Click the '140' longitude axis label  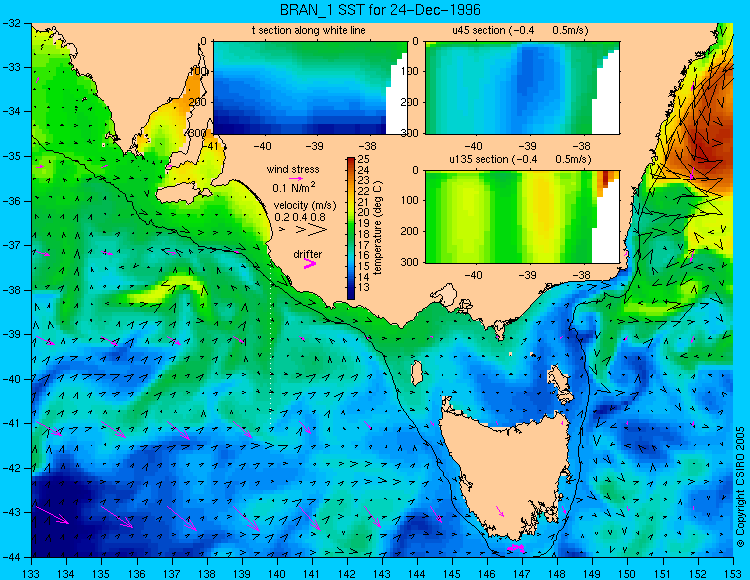[x=276, y=573]
